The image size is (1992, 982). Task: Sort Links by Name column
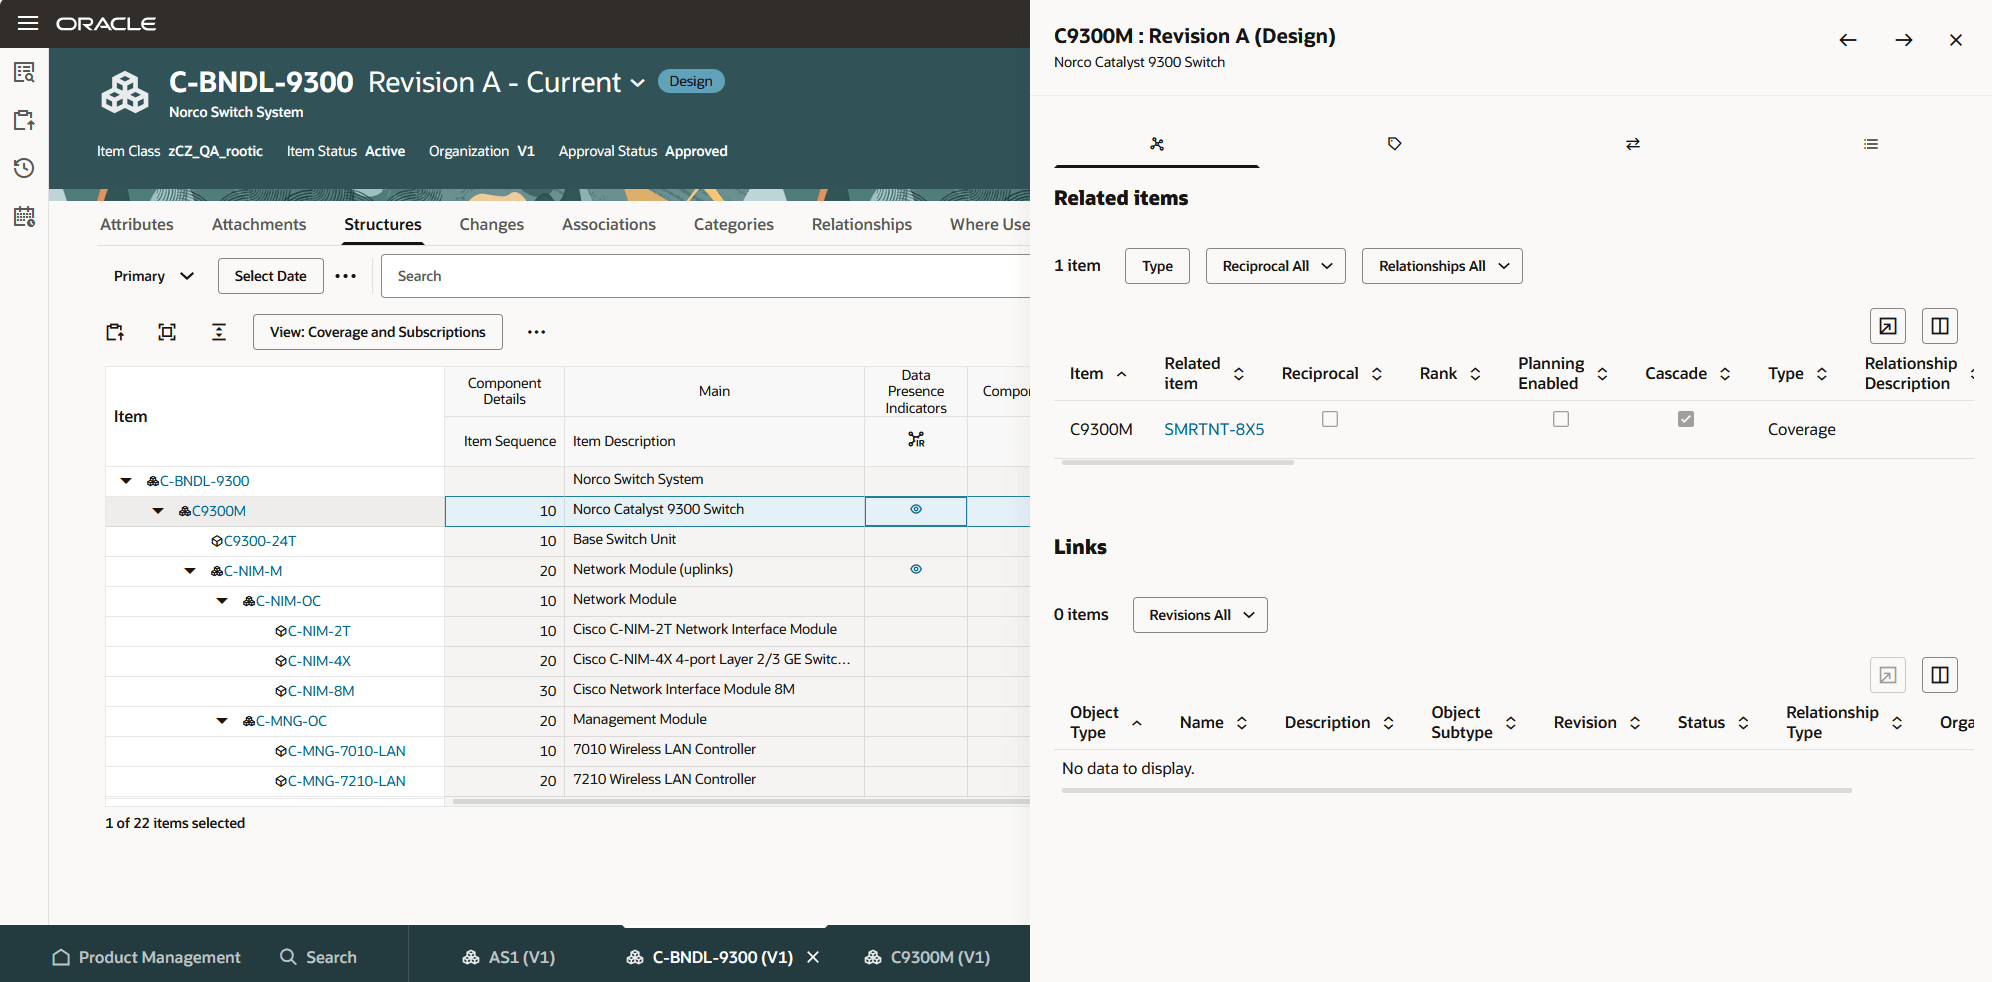pos(1242,723)
